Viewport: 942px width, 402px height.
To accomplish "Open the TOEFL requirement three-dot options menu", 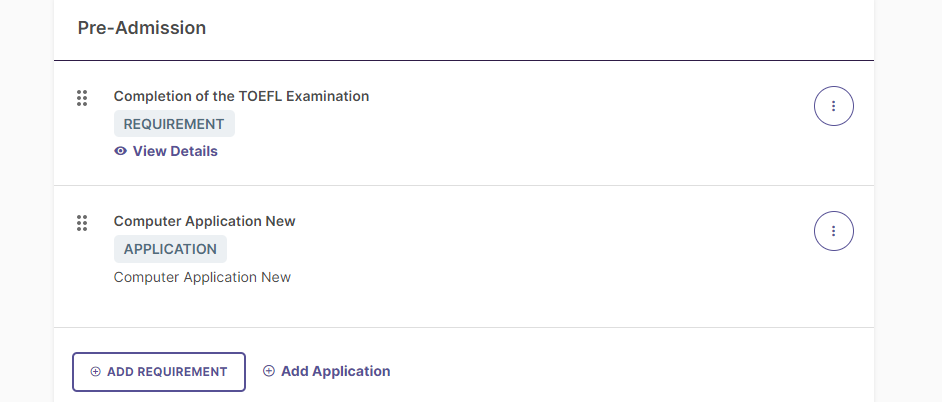I will tap(833, 106).
